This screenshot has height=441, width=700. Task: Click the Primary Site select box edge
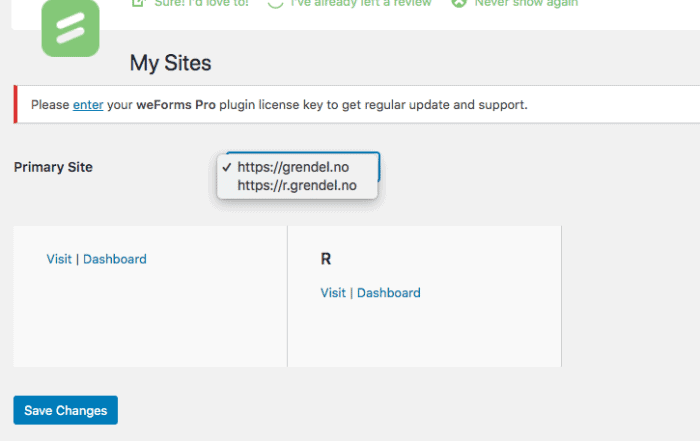click(x=379, y=167)
